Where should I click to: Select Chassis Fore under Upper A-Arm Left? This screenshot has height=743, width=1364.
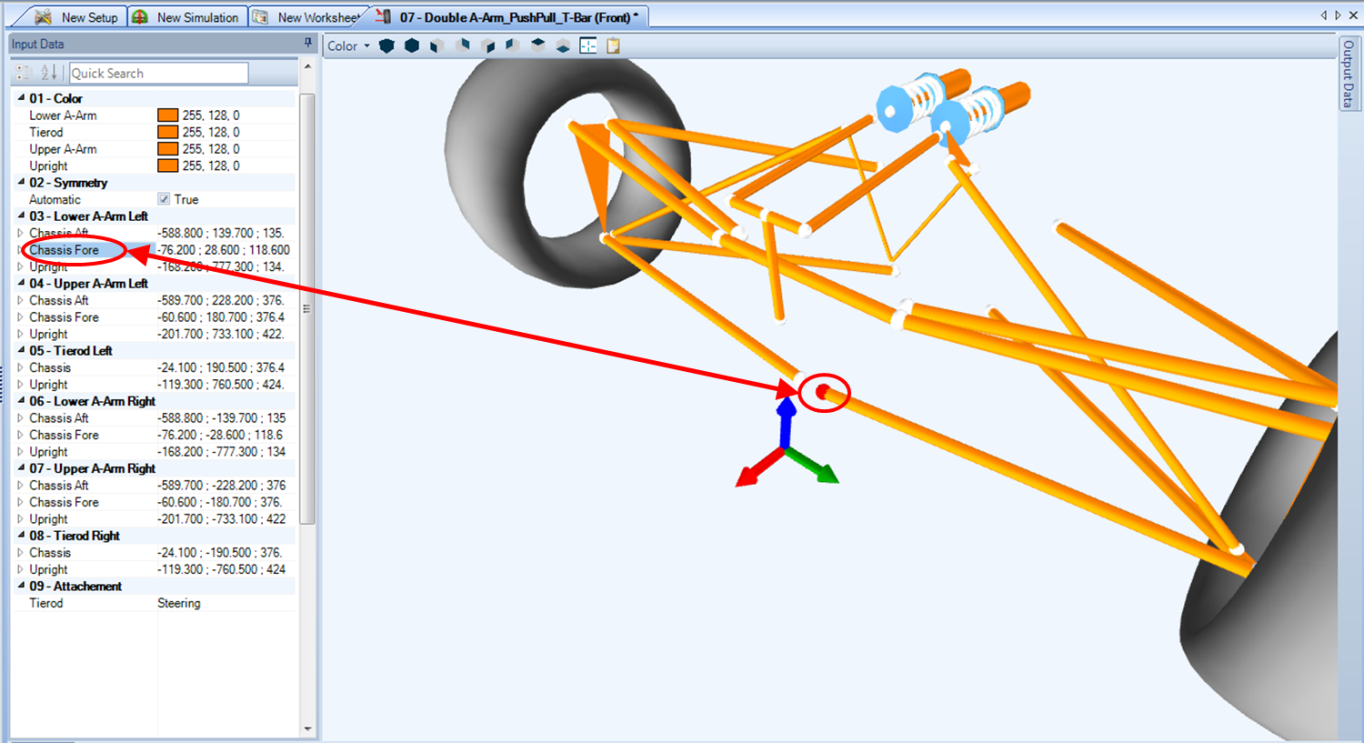coord(155,317)
